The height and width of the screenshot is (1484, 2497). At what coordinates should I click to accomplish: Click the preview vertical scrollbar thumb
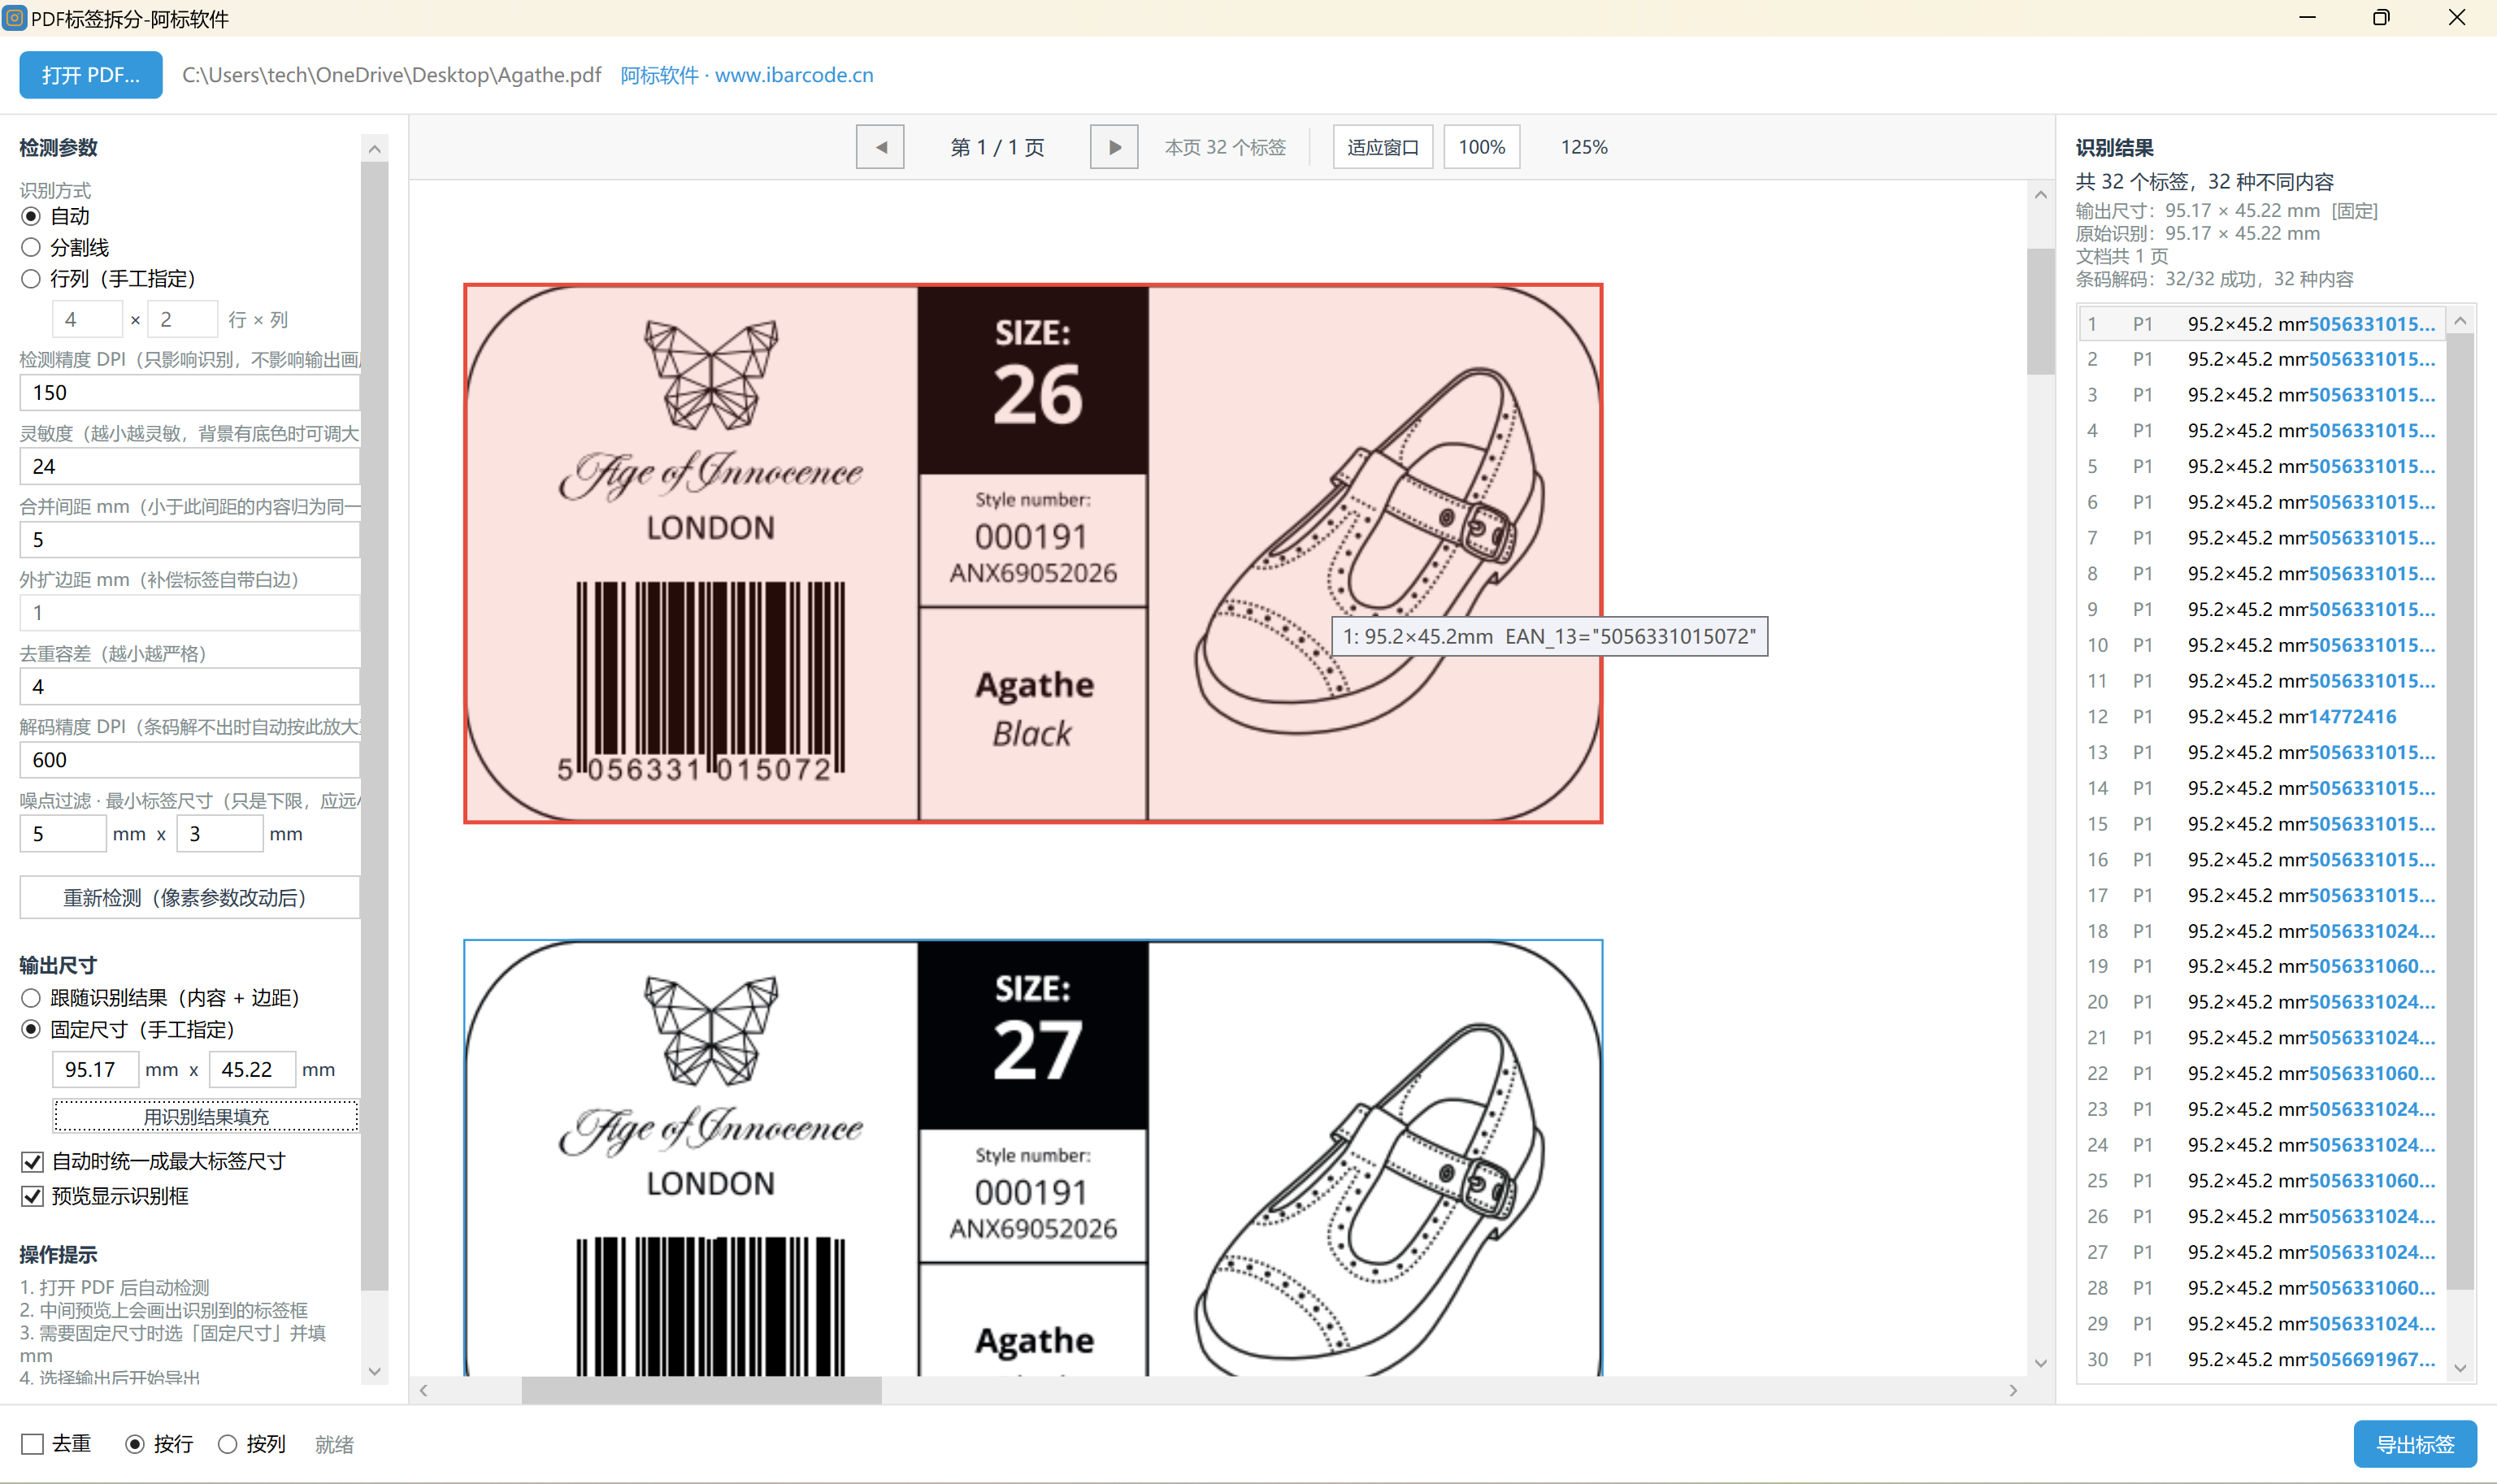point(2040,311)
